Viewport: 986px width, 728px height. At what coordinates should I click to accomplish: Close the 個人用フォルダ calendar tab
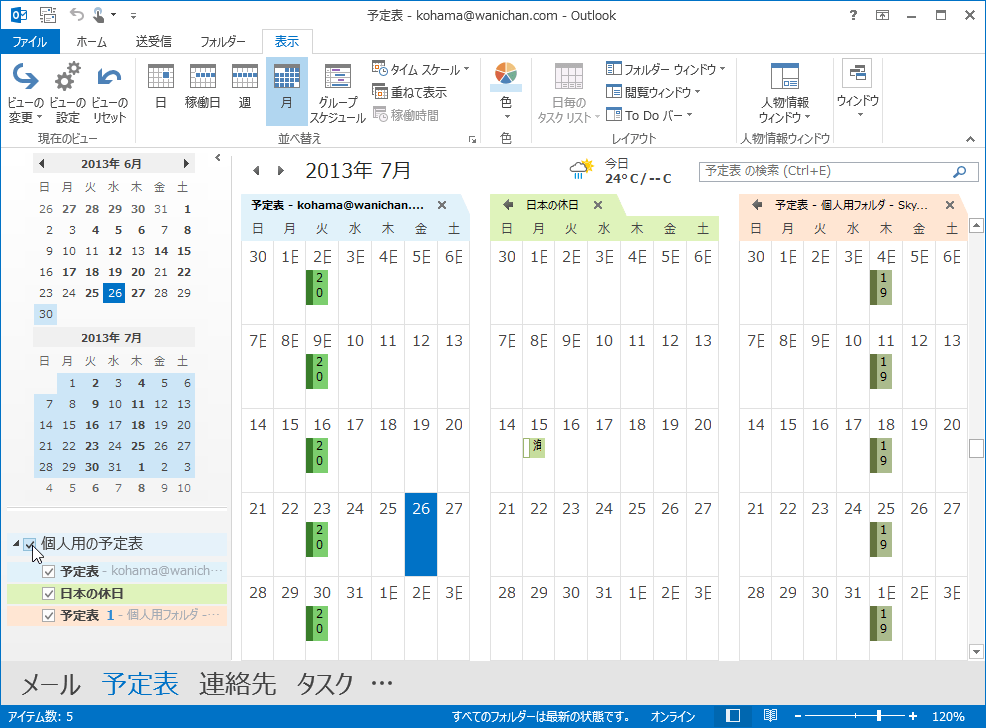[950, 205]
